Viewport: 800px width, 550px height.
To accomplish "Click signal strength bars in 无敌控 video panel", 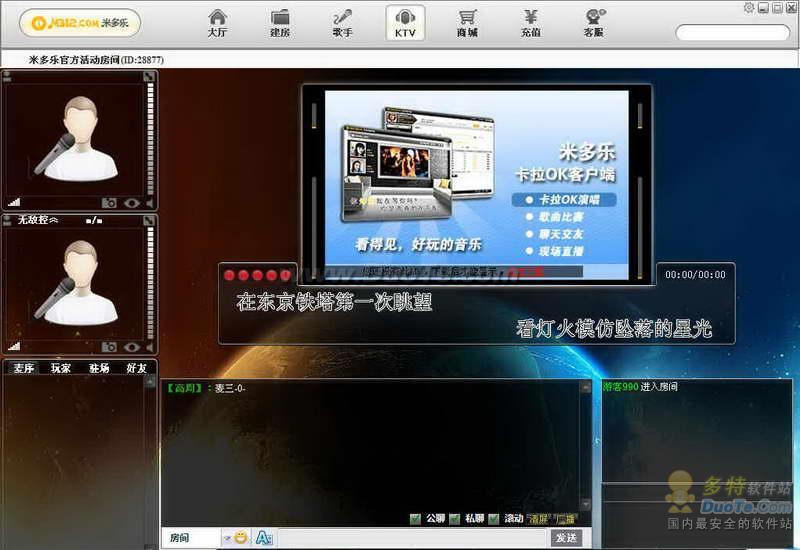I will tap(14, 346).
